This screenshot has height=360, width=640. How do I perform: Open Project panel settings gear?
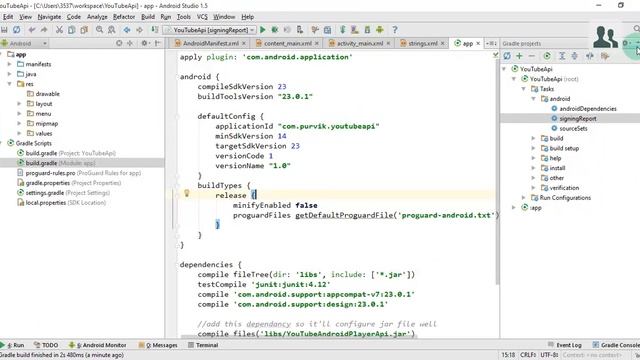coord(144,43)
